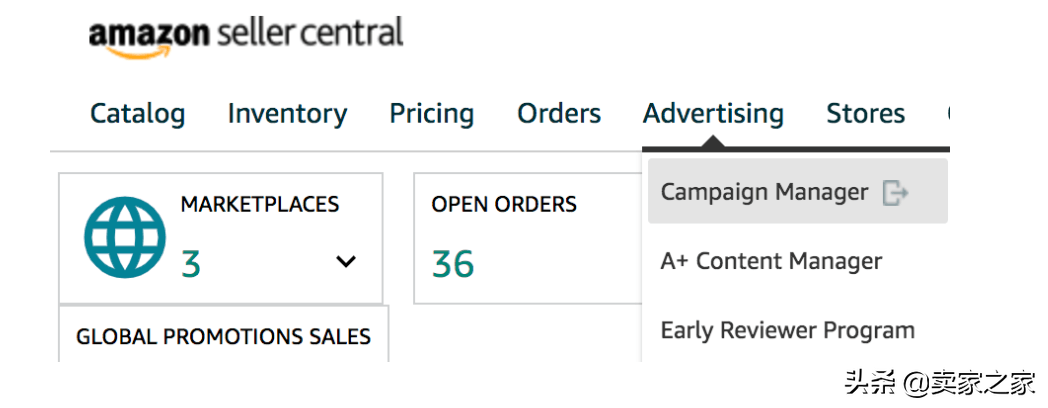The image size is (1048, 408).
Task: Click the cut-off menu item after Stores
Action: (948, 114)
